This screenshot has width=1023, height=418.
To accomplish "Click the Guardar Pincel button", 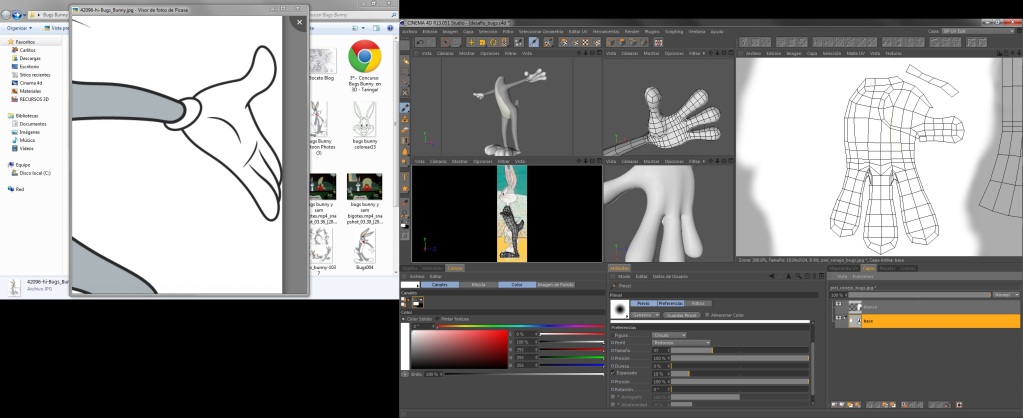I will pyautogui.click(x=682, y=315).
